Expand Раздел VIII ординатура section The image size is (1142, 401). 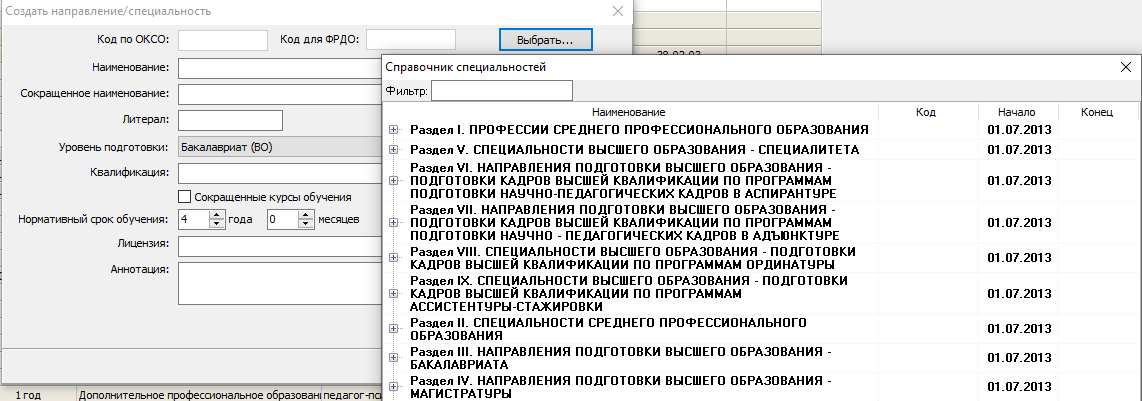[x=394, y=257]
